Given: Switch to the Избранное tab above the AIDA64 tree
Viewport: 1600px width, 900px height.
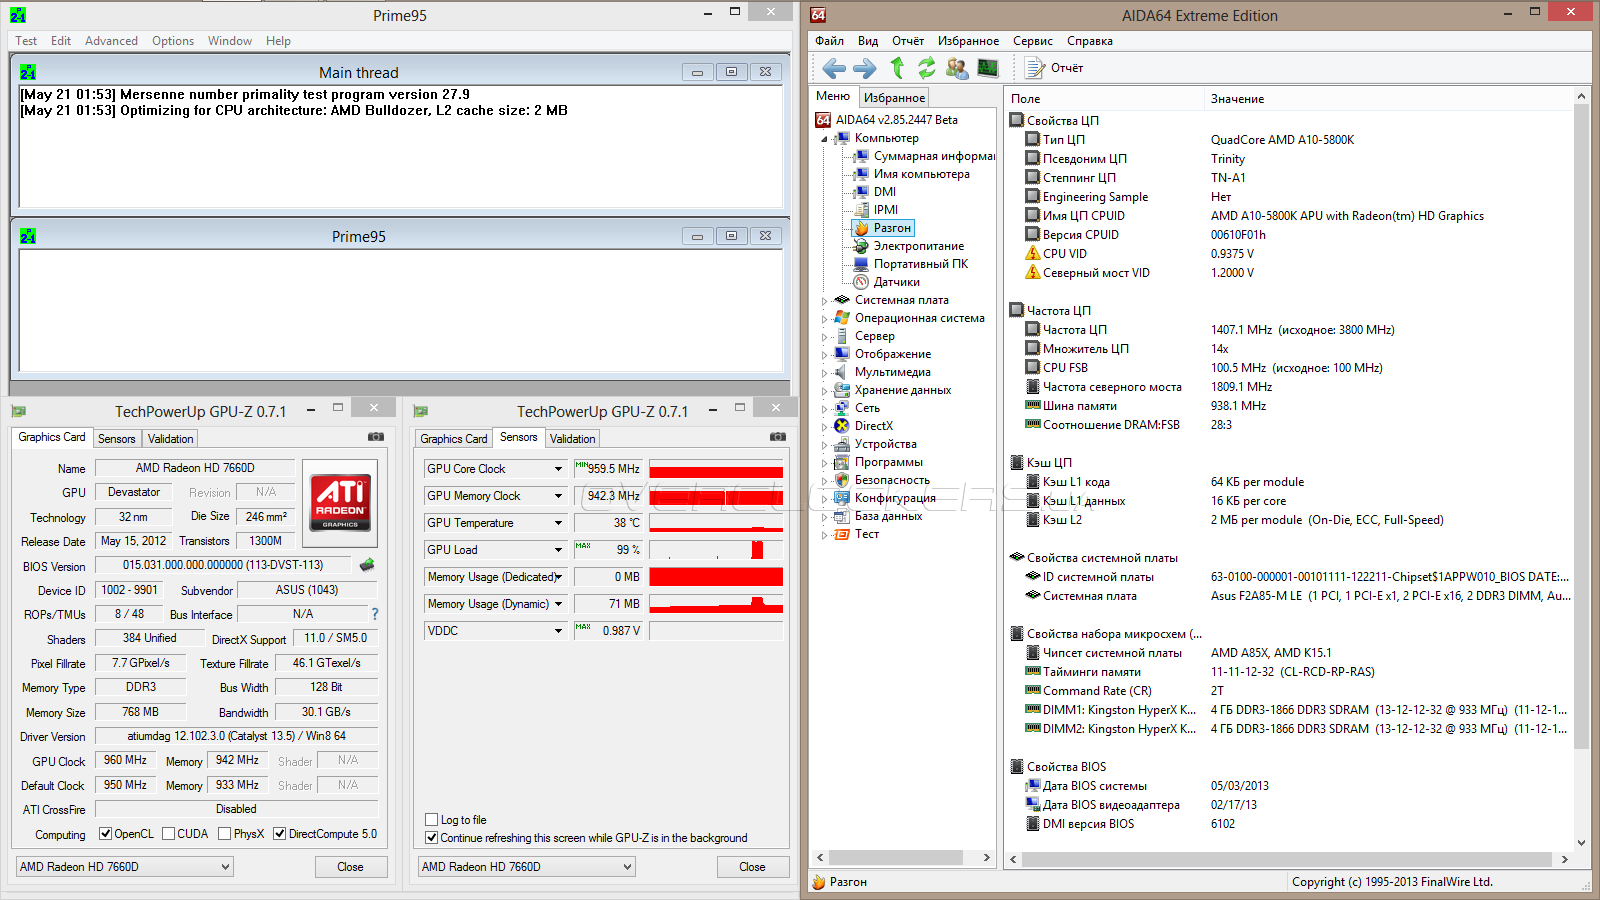Looking at the screenshot, I should click(895, 97).
